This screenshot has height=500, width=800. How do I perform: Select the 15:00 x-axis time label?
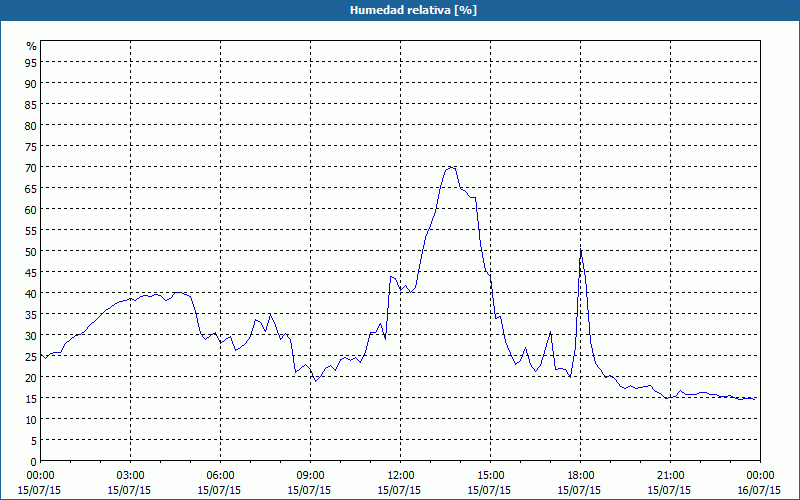pyautogui.click(x=490, y=476)
